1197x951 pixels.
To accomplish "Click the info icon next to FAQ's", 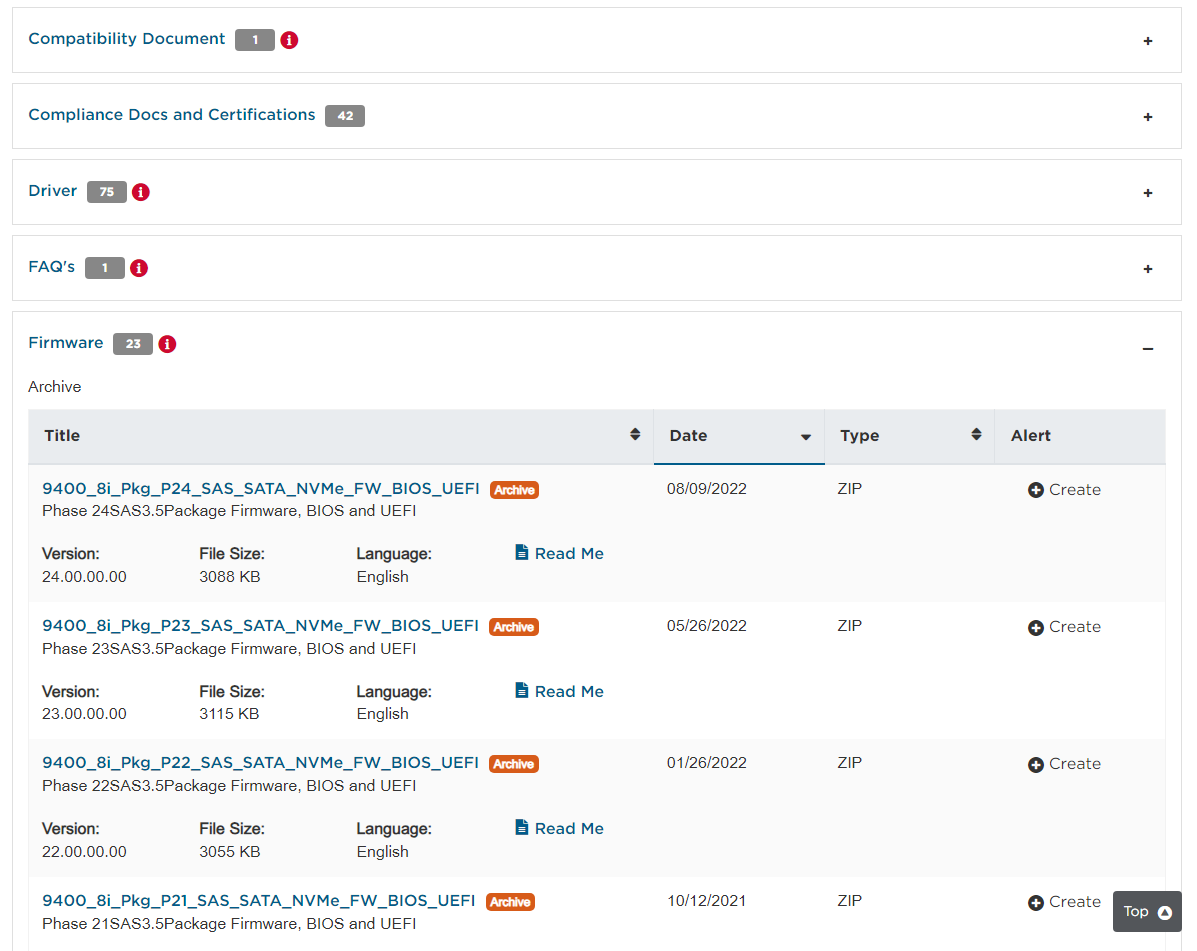I will [139, 268].
